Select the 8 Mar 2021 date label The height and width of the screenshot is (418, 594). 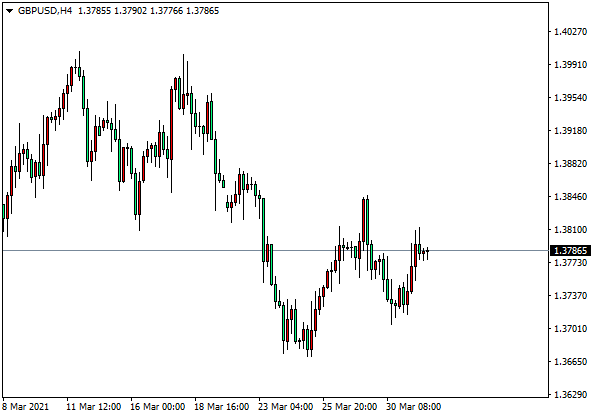coord(26,407)
